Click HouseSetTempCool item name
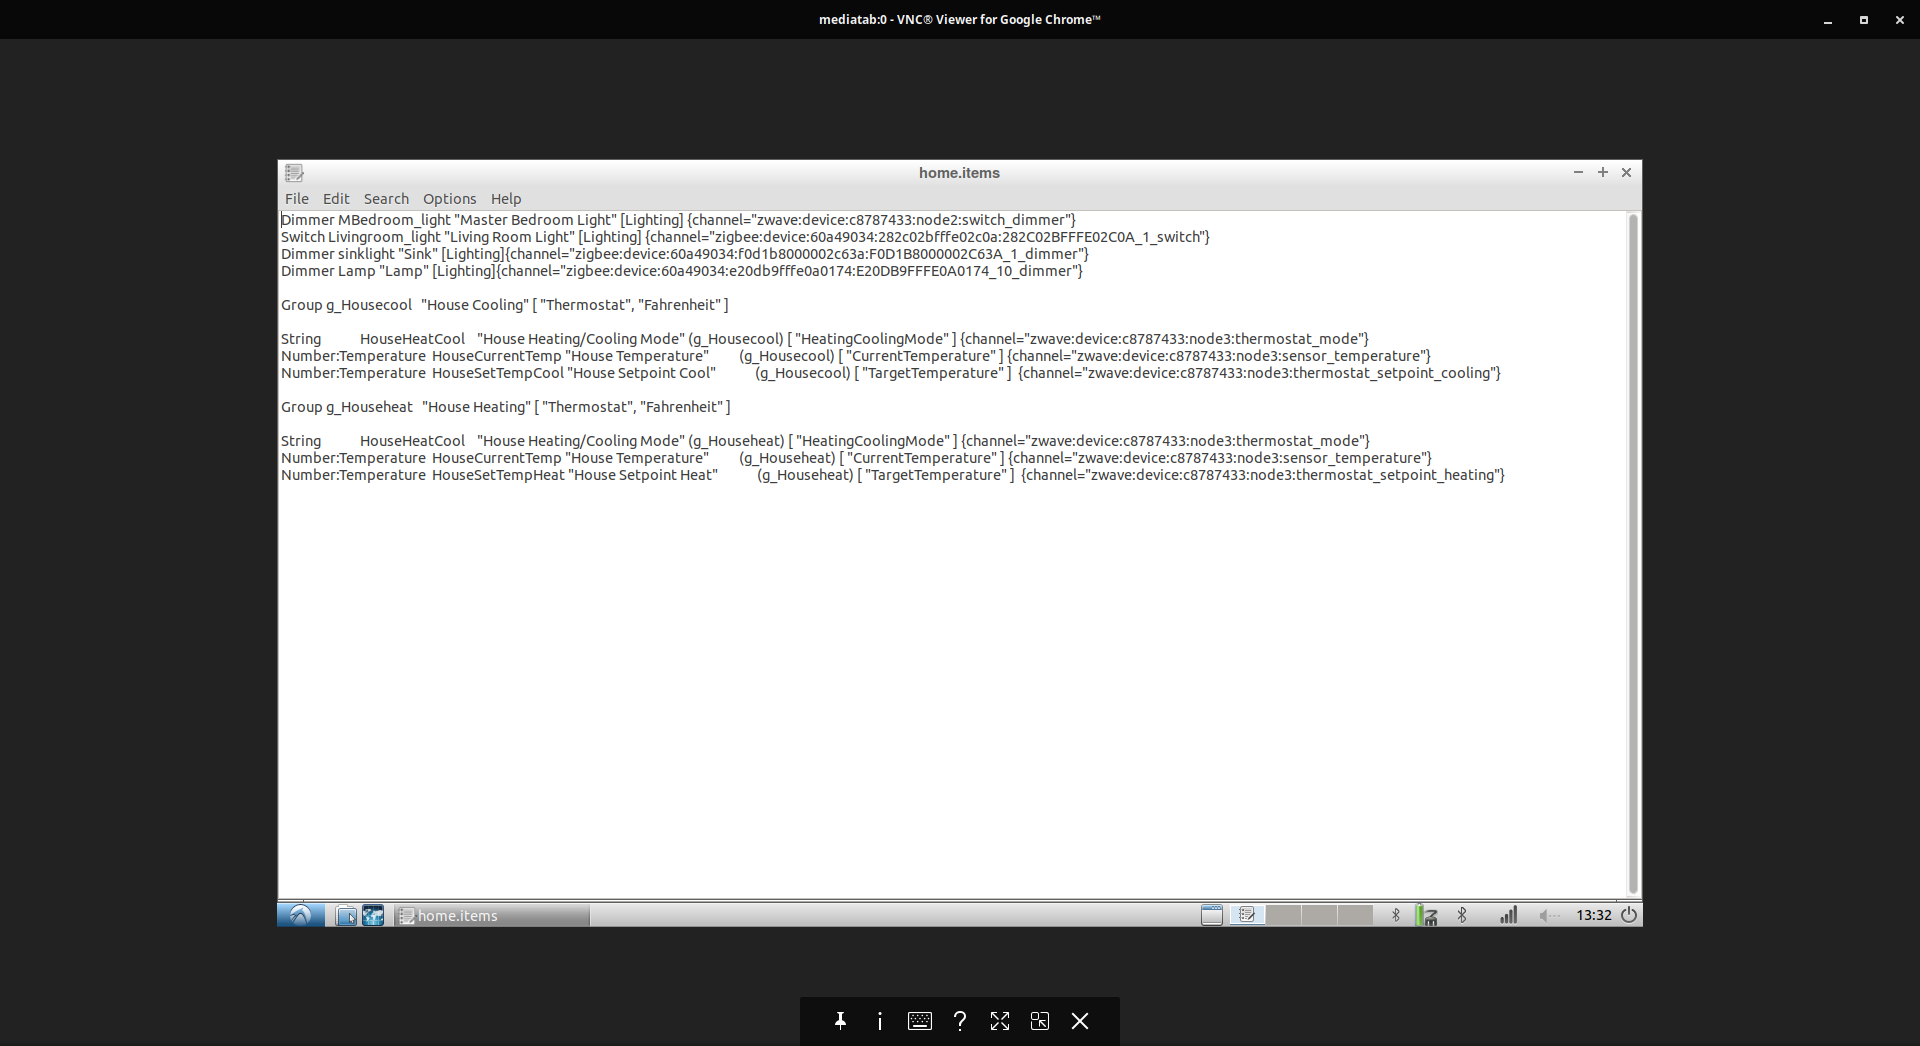The width and height of the screenshot is (1920, 1046). pyautogui.click(x=498, y=373)
